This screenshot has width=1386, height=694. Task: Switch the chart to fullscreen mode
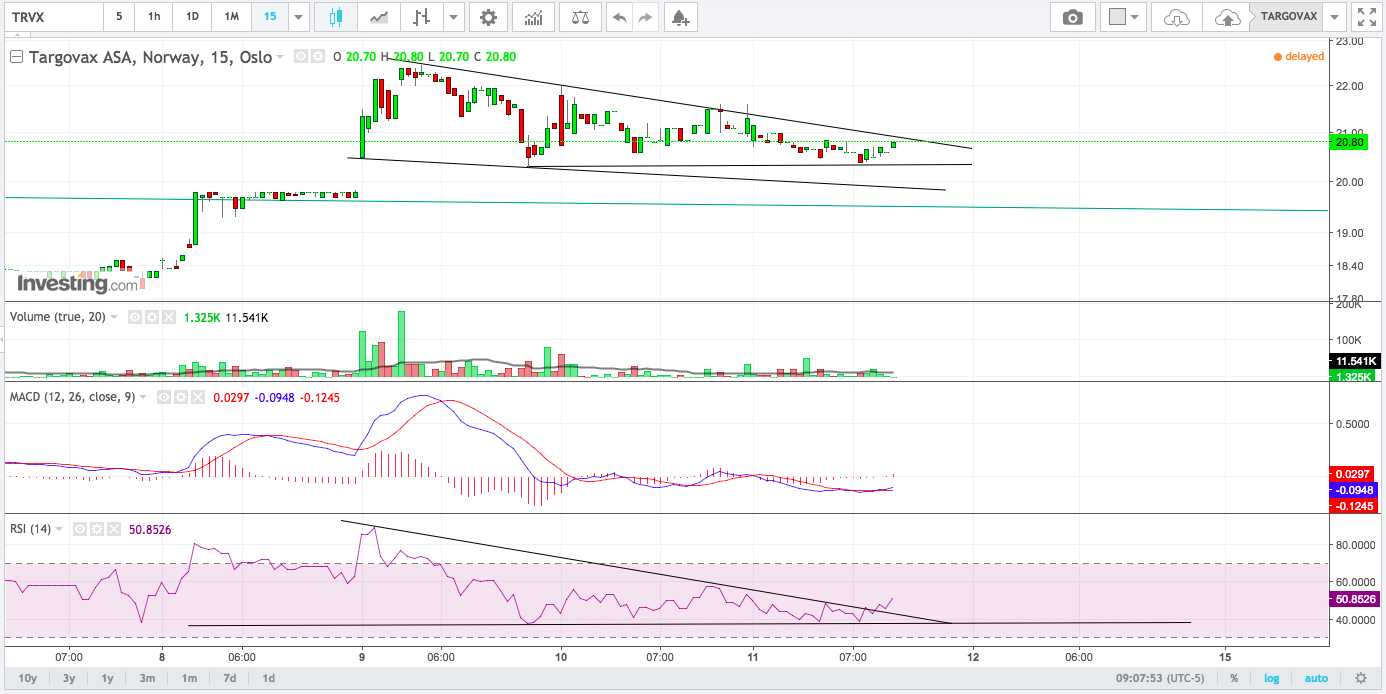(1366, 17)
